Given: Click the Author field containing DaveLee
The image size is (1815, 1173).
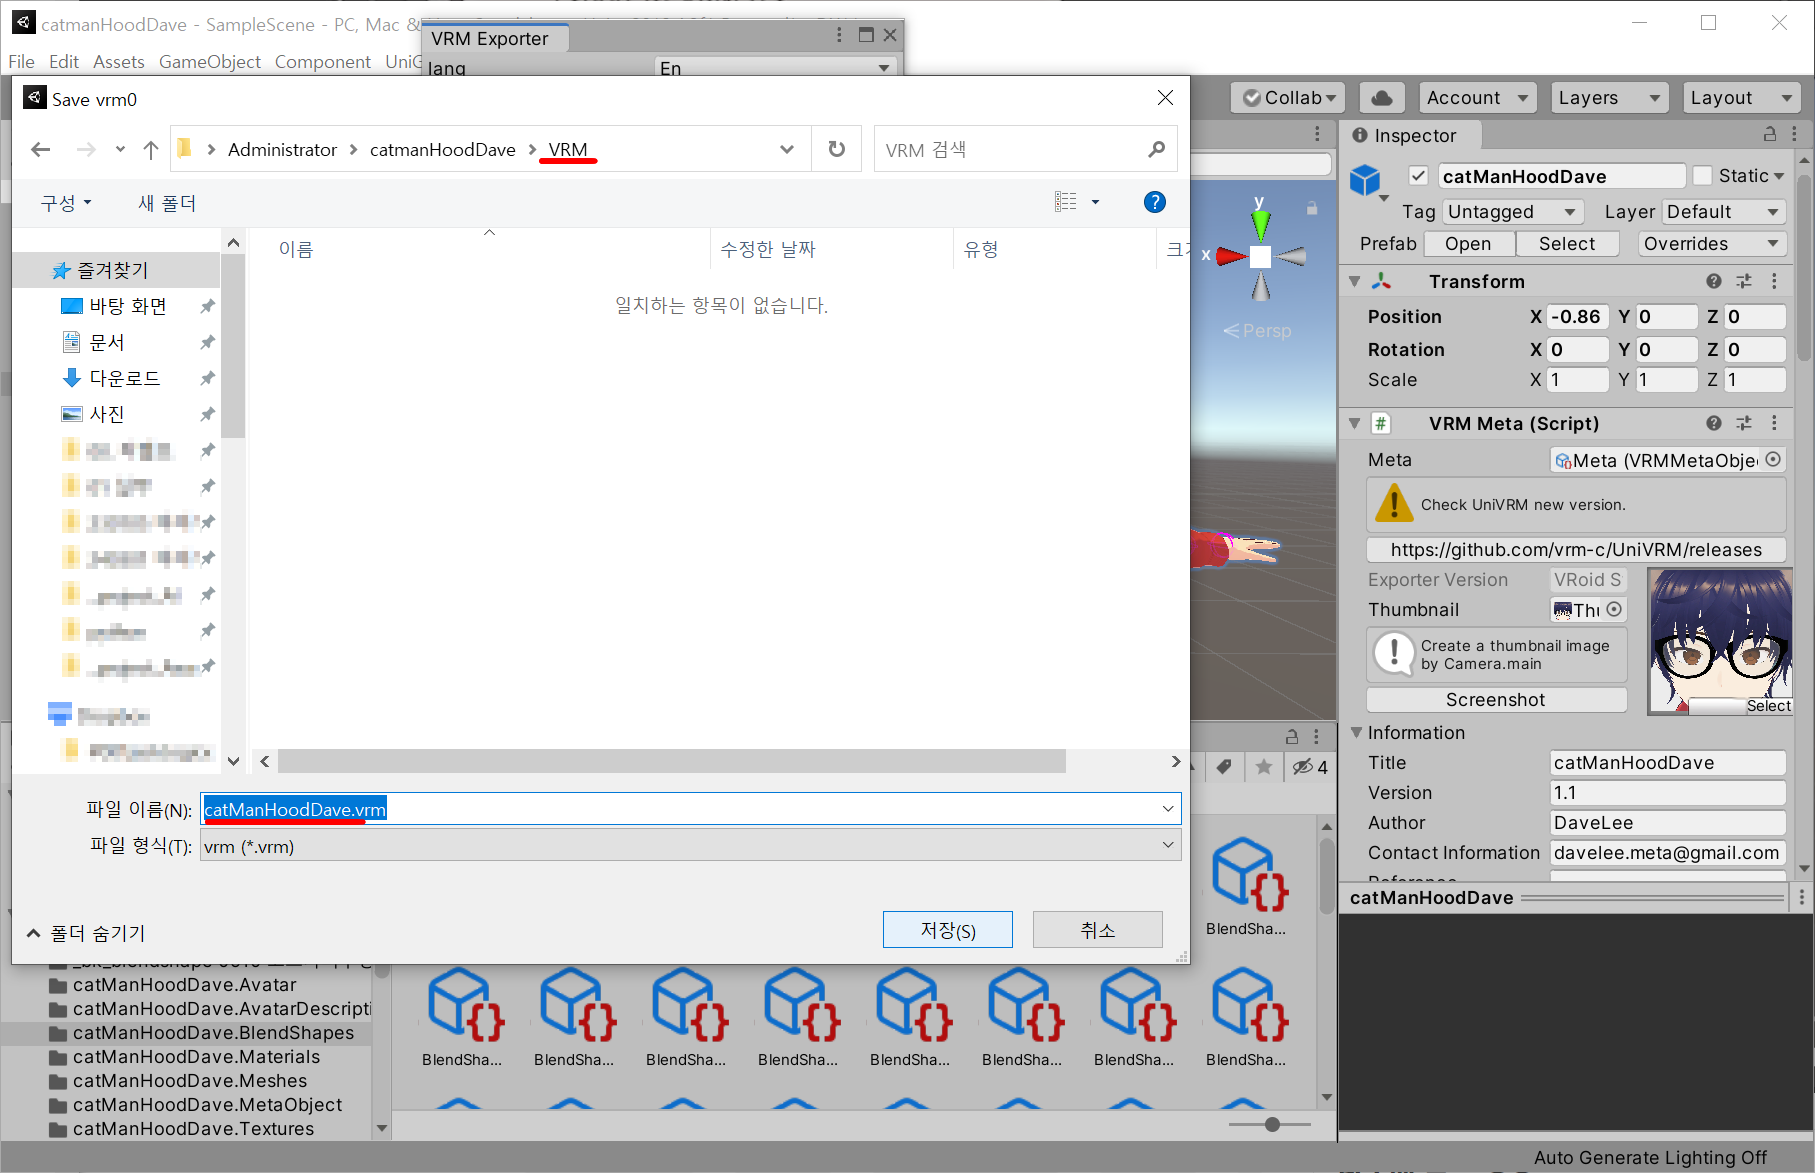Looking at the screenshot, I should click(x=1667, y=823).
